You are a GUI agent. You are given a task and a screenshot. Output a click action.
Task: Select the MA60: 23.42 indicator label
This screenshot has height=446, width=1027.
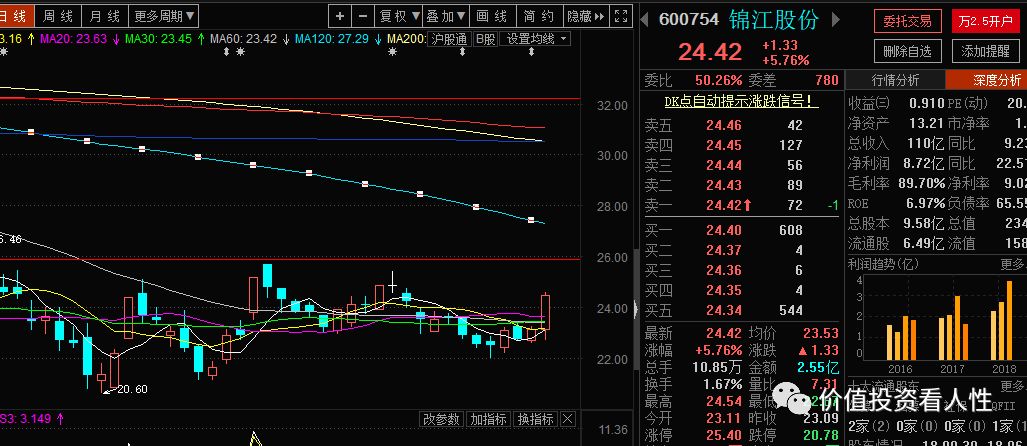(x=244, y=39)
